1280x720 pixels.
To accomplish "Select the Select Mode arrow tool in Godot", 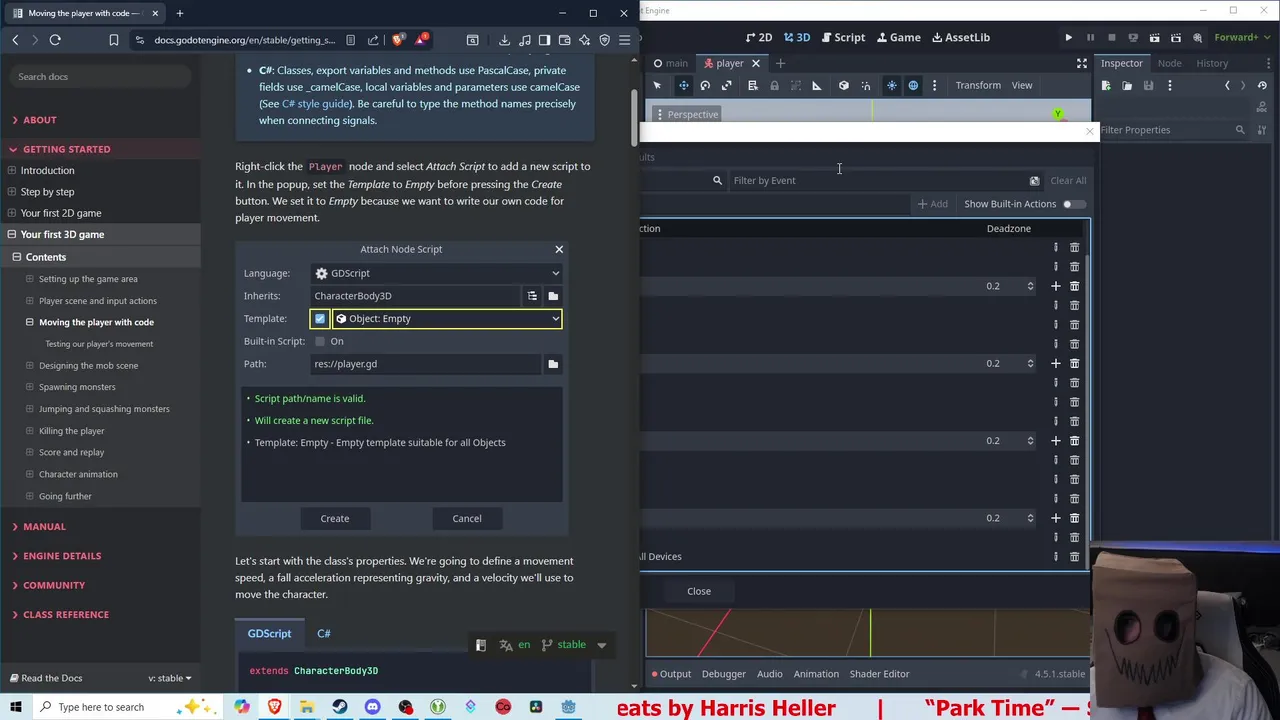I will pos(658,85).
